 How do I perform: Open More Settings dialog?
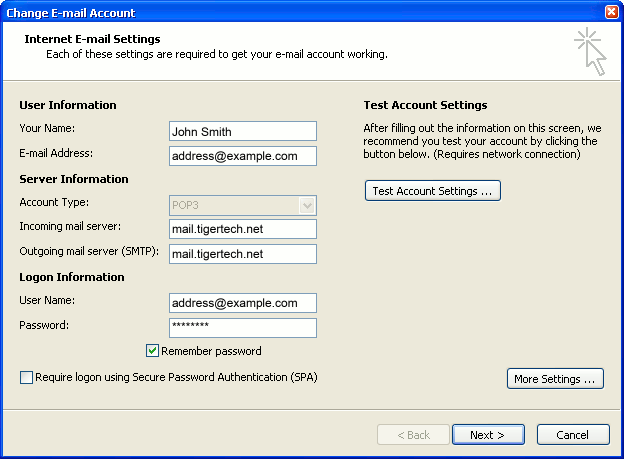[555, 379]
